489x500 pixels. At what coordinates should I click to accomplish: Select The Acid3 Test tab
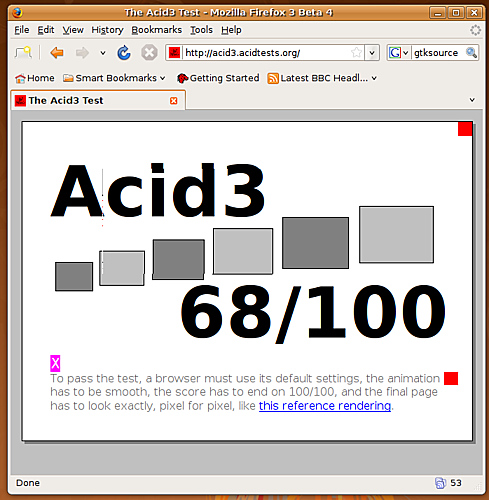pos(98,100)
